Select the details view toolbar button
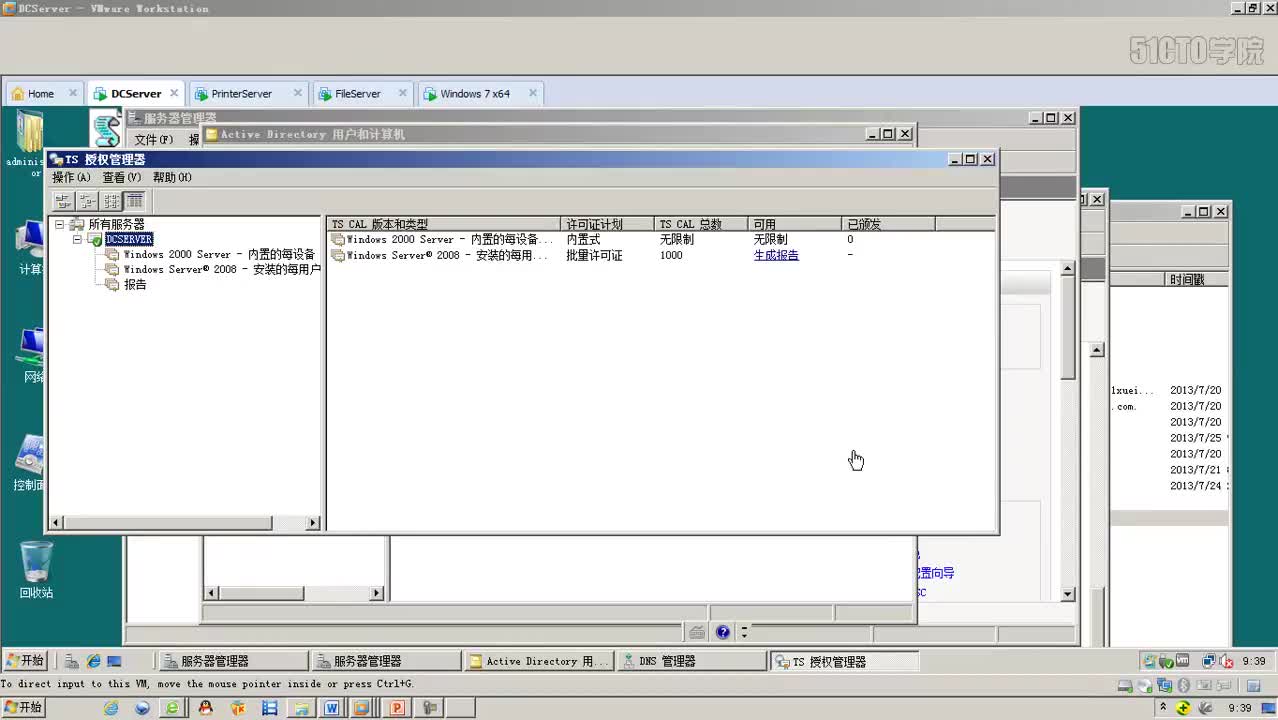The image size is (1278, 720). (x=134, y=201)
